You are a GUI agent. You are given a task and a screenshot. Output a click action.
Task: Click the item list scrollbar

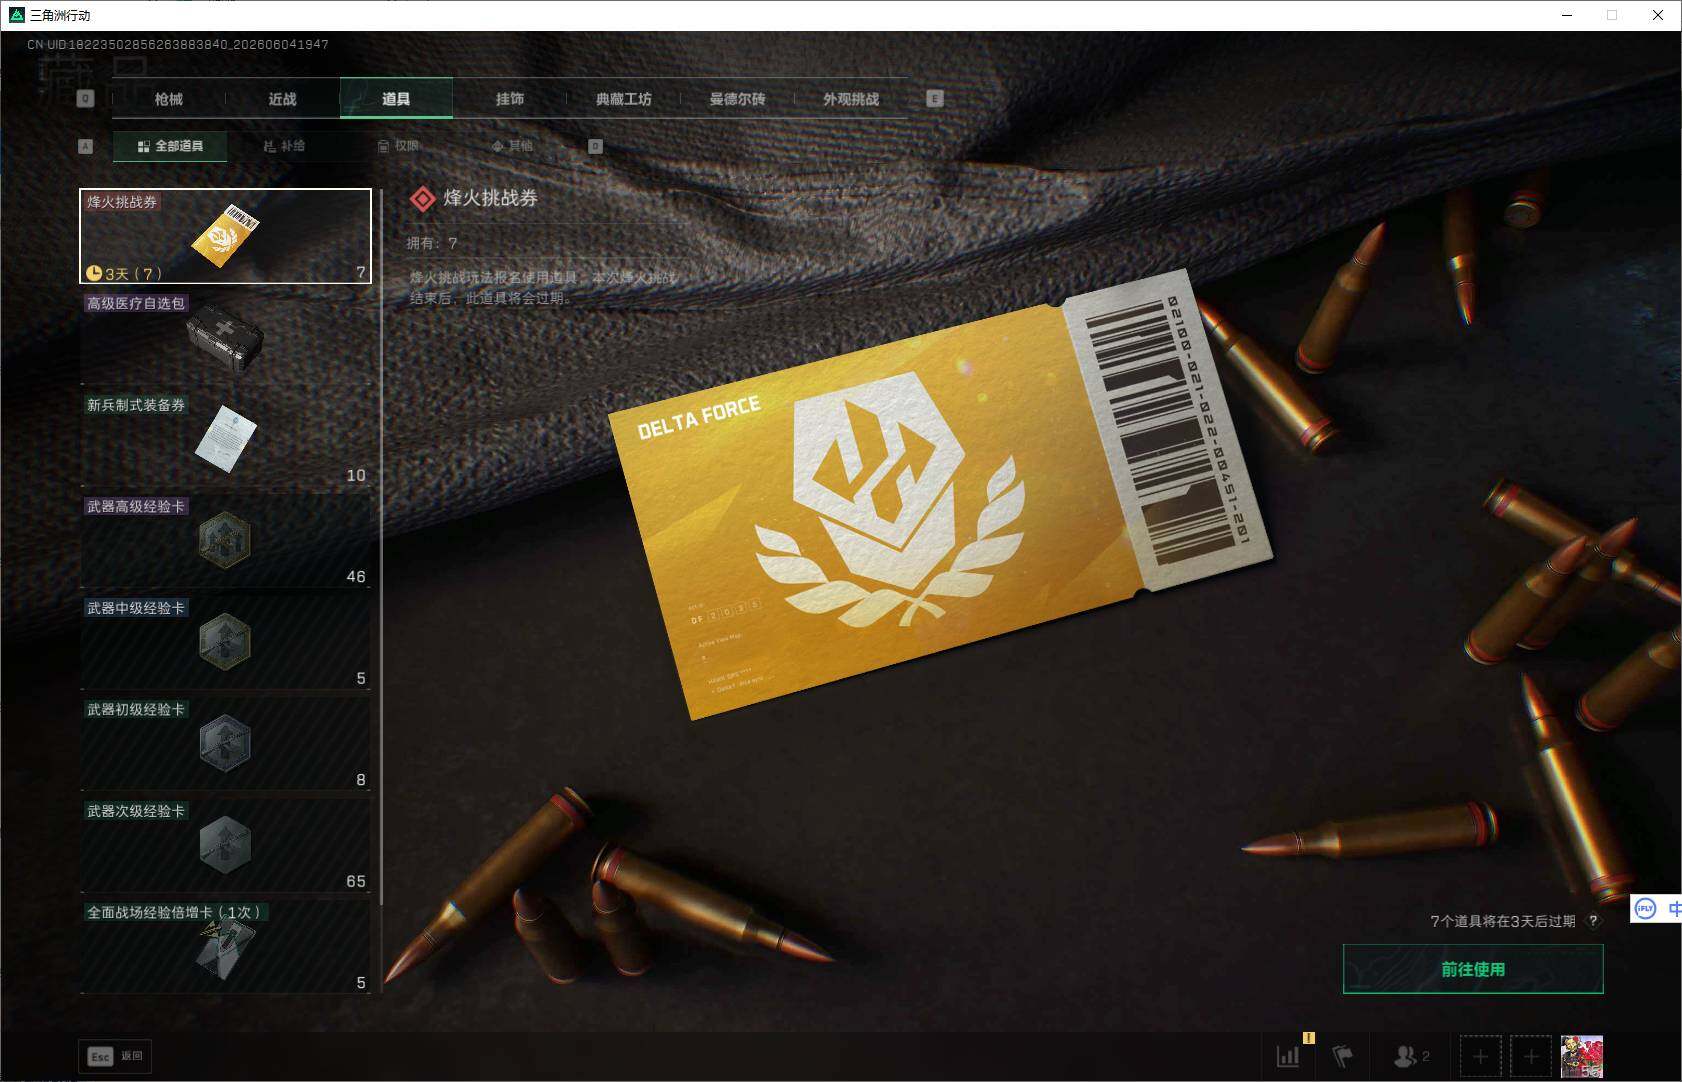381,548
